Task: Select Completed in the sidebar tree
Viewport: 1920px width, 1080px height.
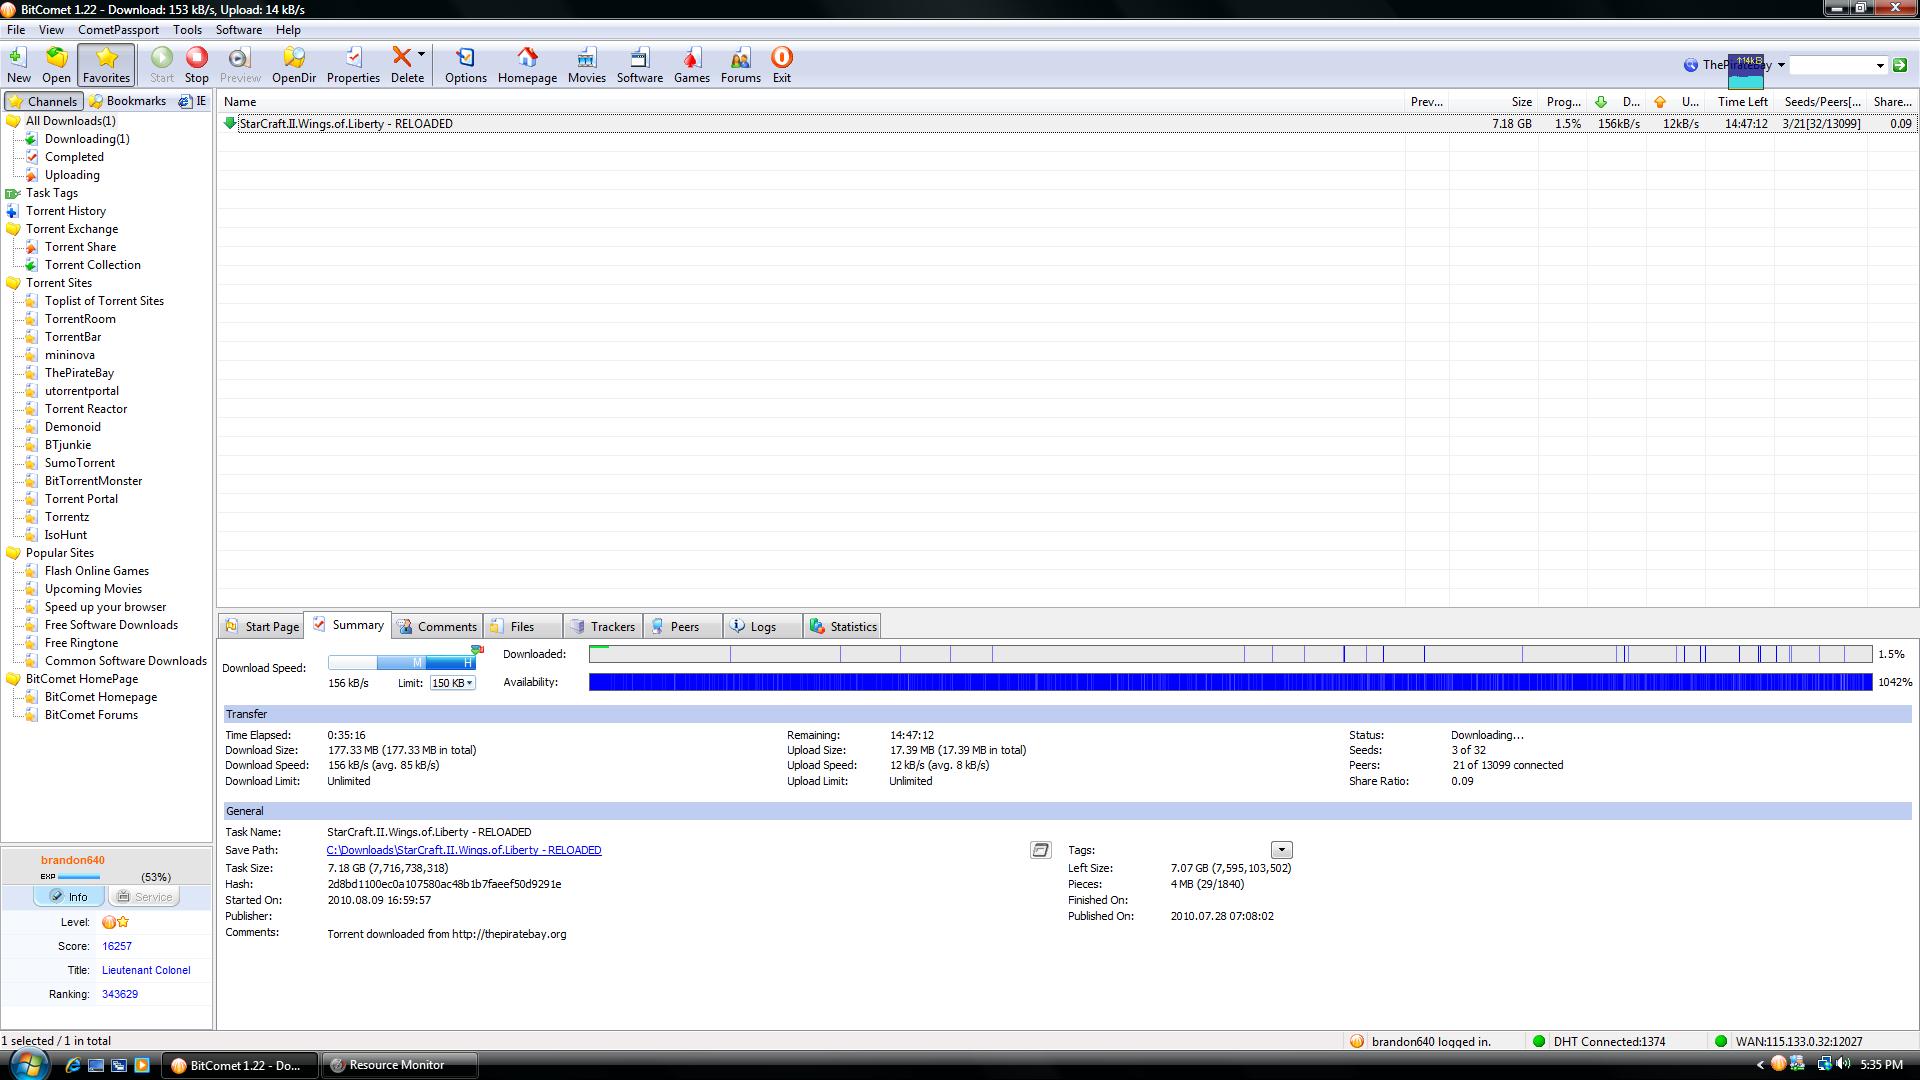Action: click(74, 157)
